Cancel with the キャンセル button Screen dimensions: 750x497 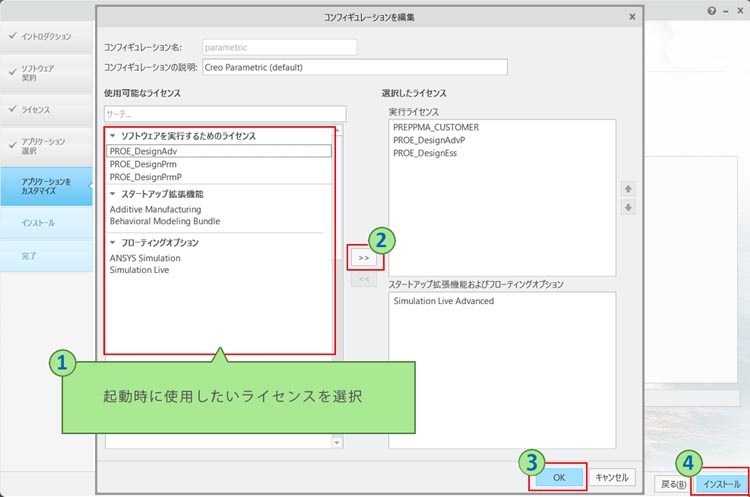(612, 477)
